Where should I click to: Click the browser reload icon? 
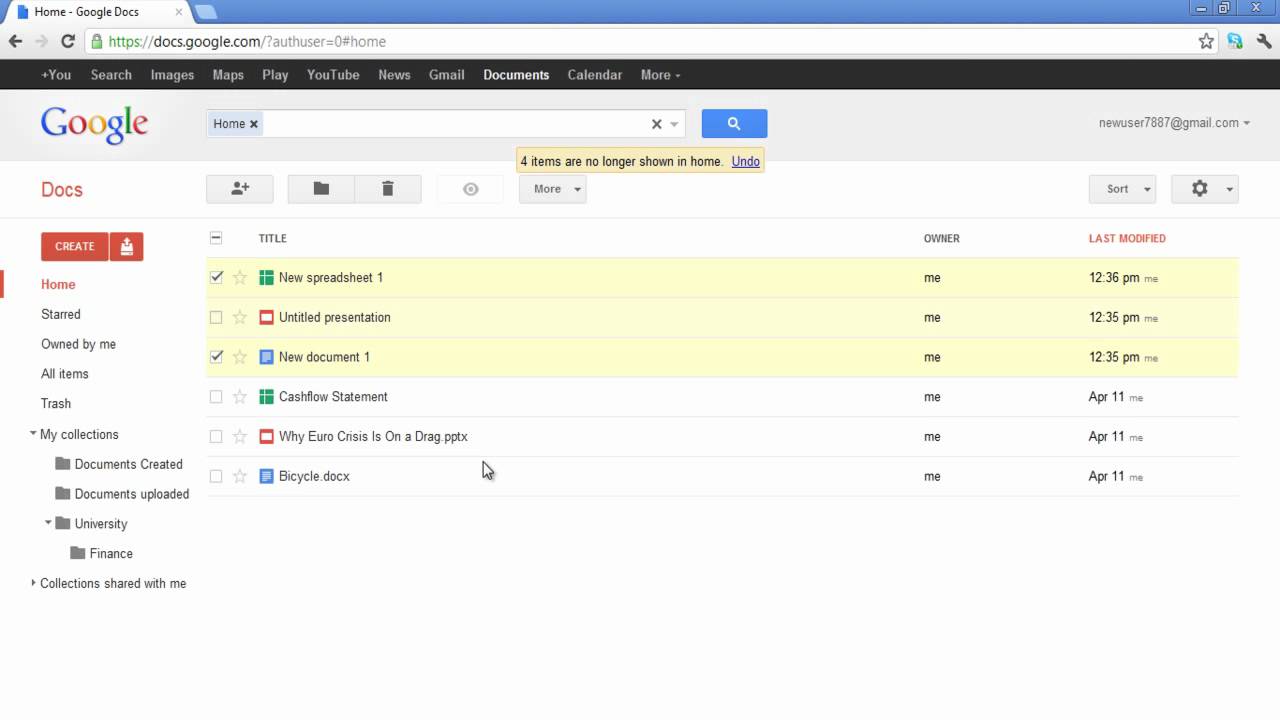tap(68, 41)
